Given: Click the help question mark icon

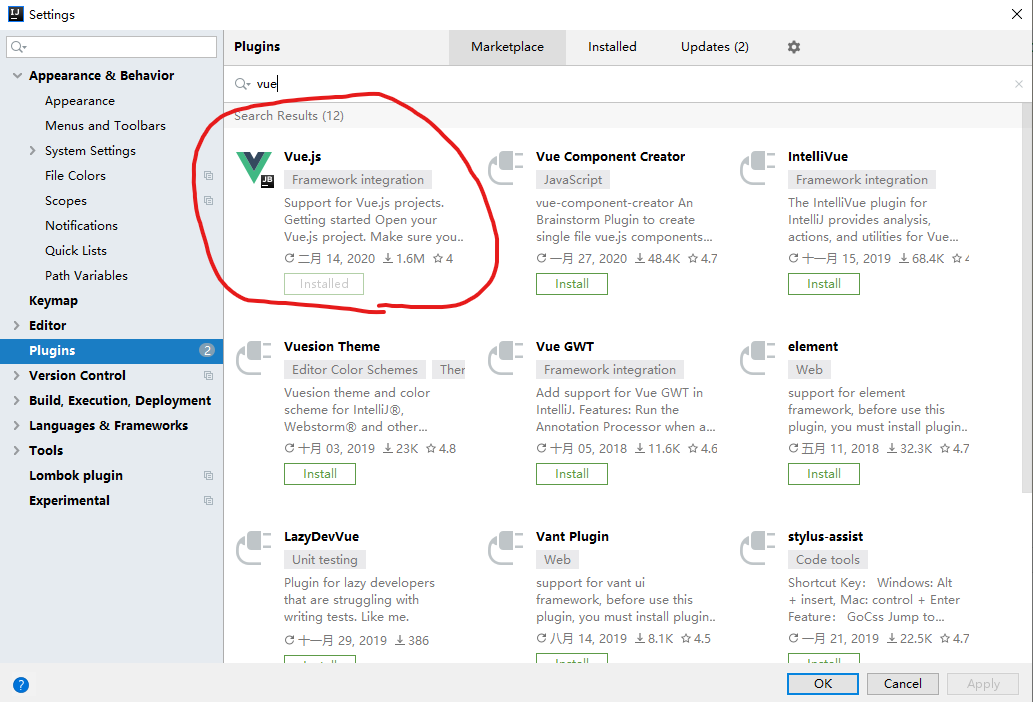Looking at the screenshot, I should pyautogui.click(x=21, y=685).
